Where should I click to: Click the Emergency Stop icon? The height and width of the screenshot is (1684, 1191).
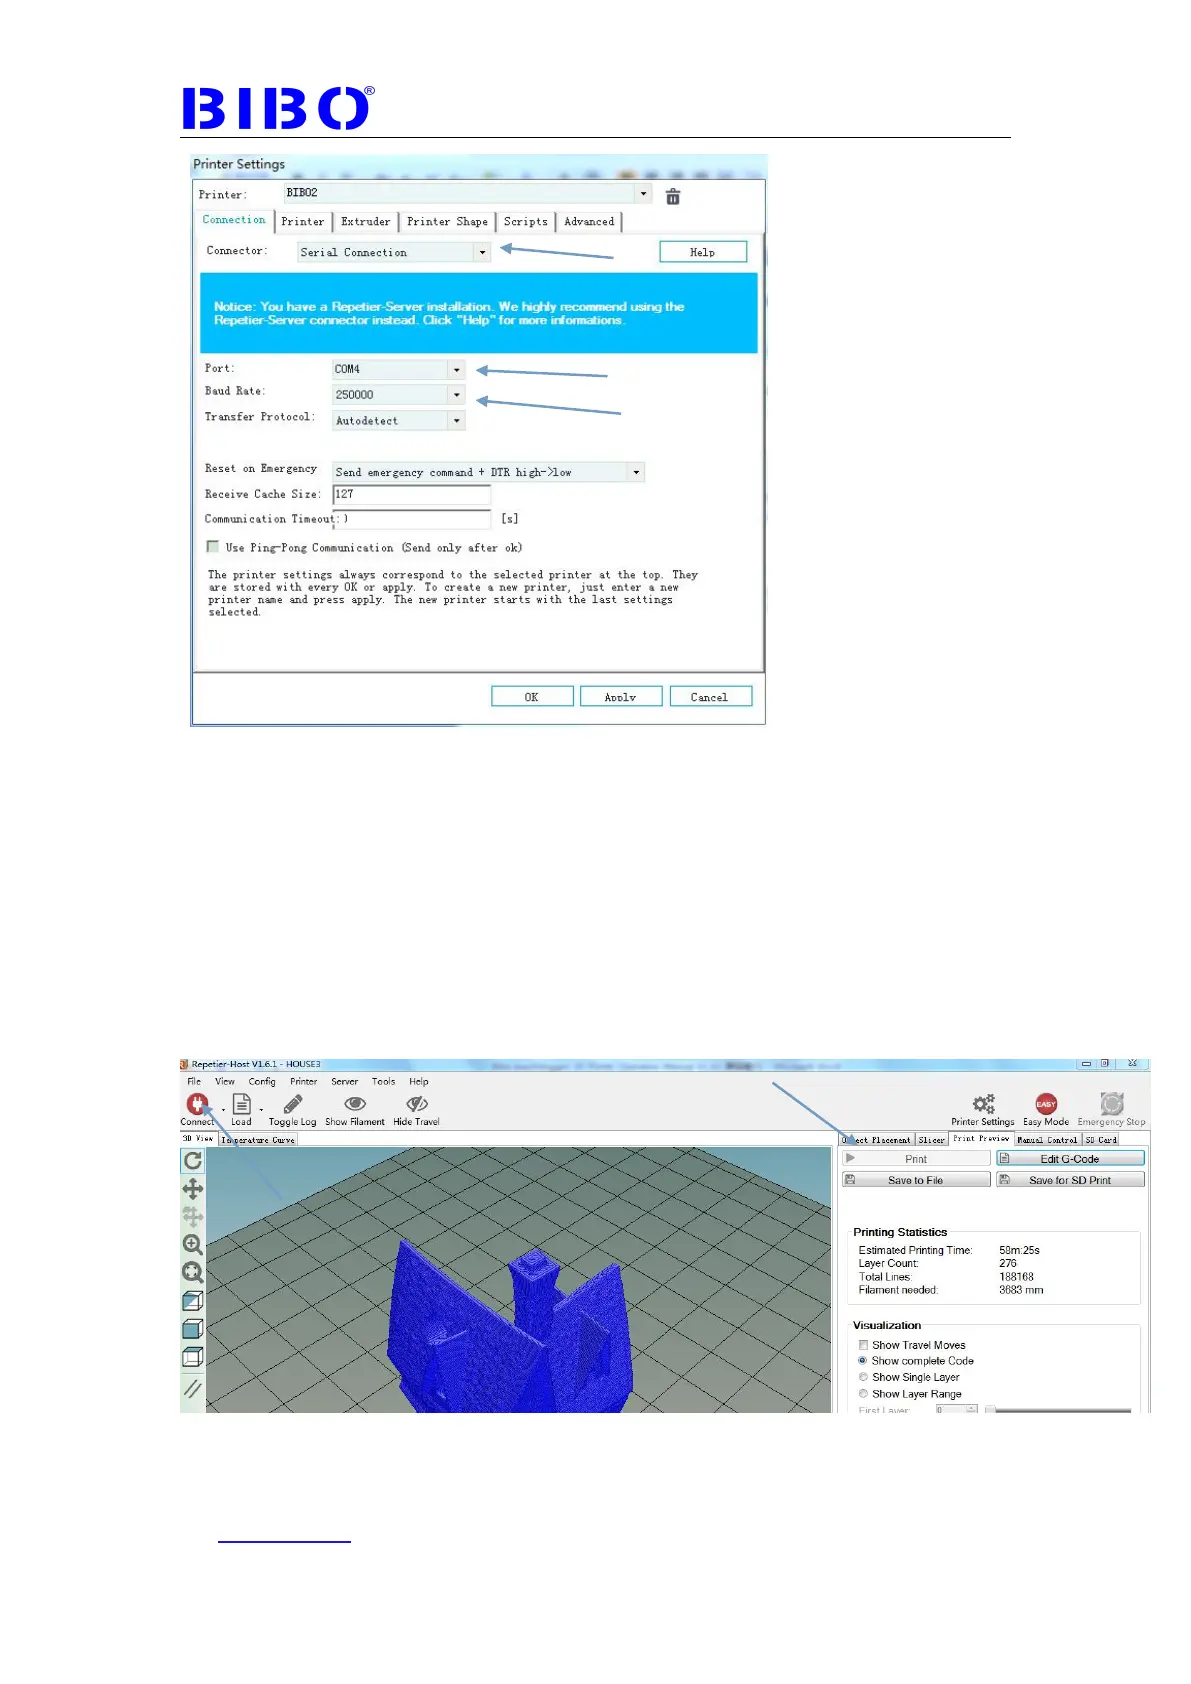click(x=1112, y=1103)
